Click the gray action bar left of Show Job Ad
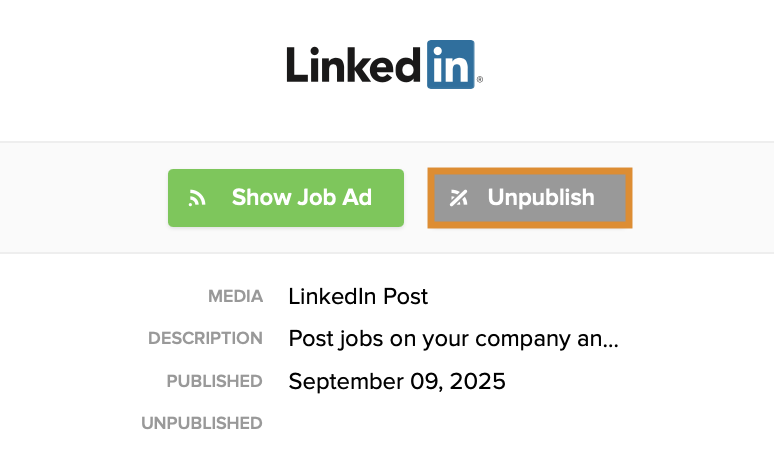 [x=80, y=198]
